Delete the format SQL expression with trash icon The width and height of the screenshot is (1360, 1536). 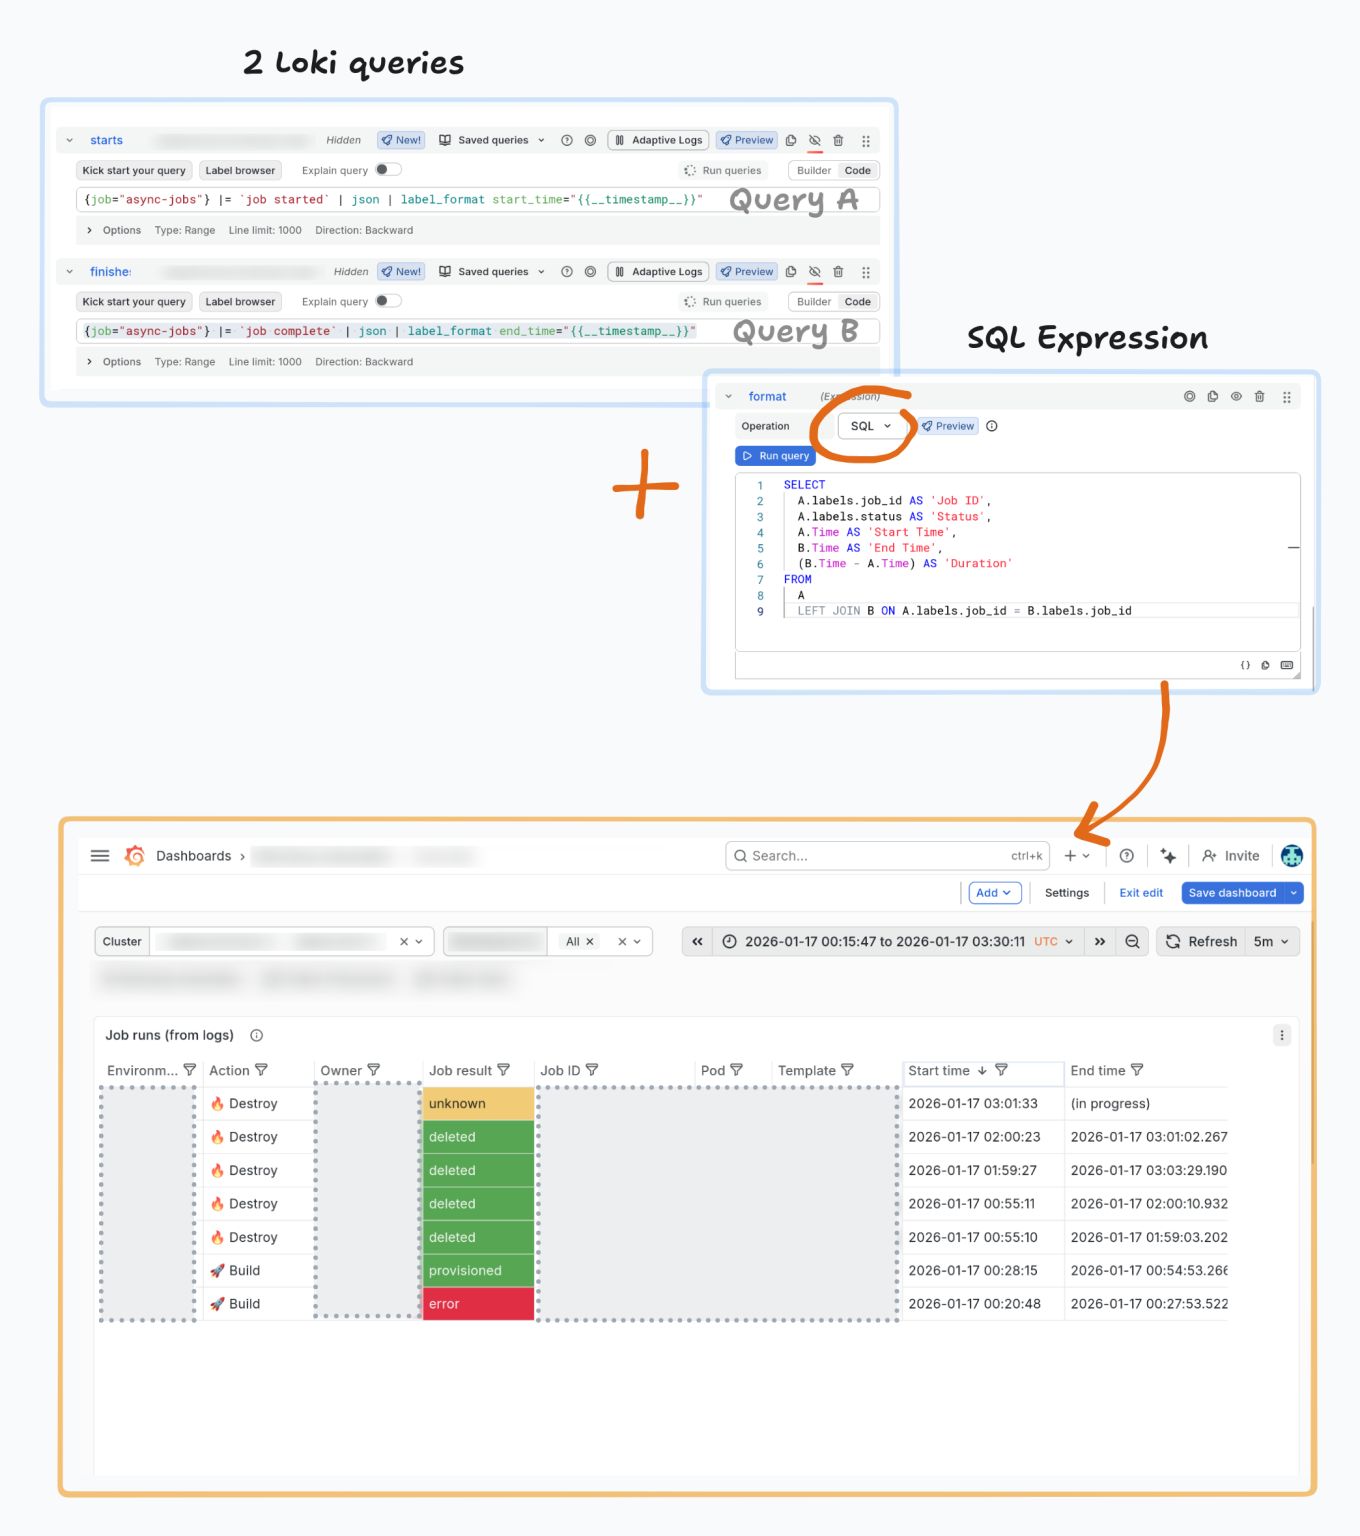(1260, 396)
